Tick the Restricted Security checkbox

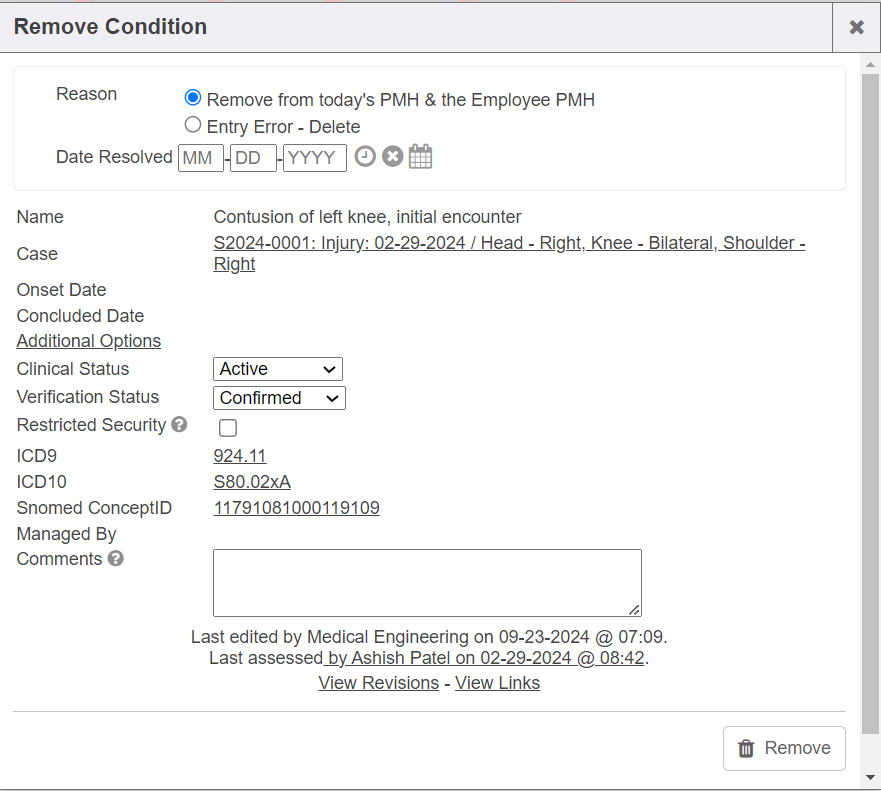click(228, 428)
